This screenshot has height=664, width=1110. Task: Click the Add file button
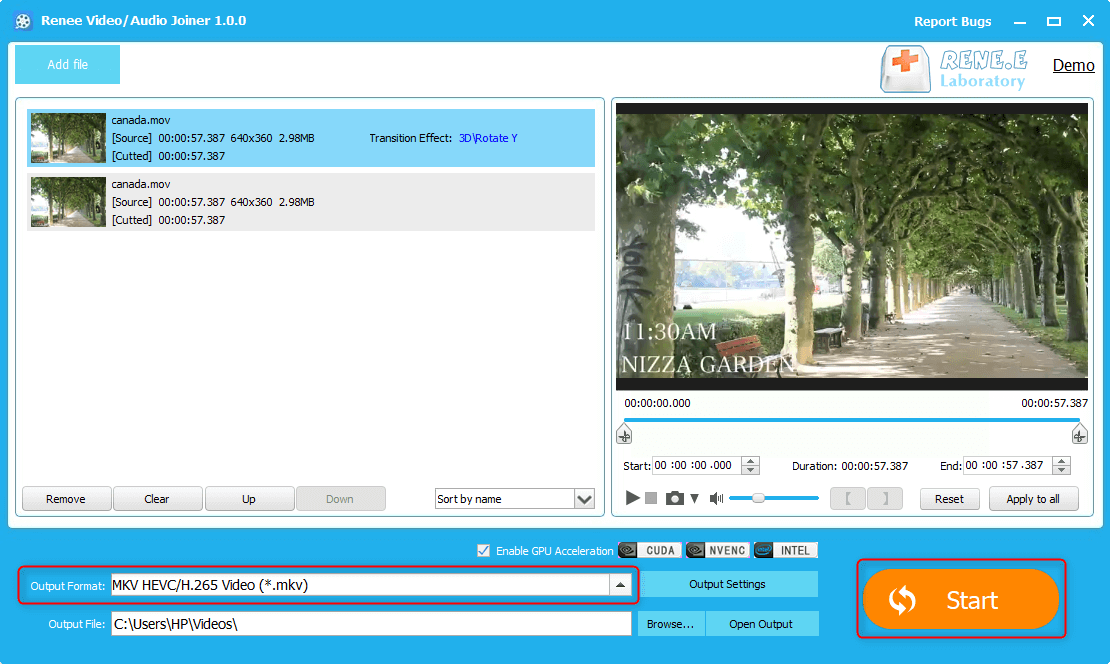coord(67,64)
